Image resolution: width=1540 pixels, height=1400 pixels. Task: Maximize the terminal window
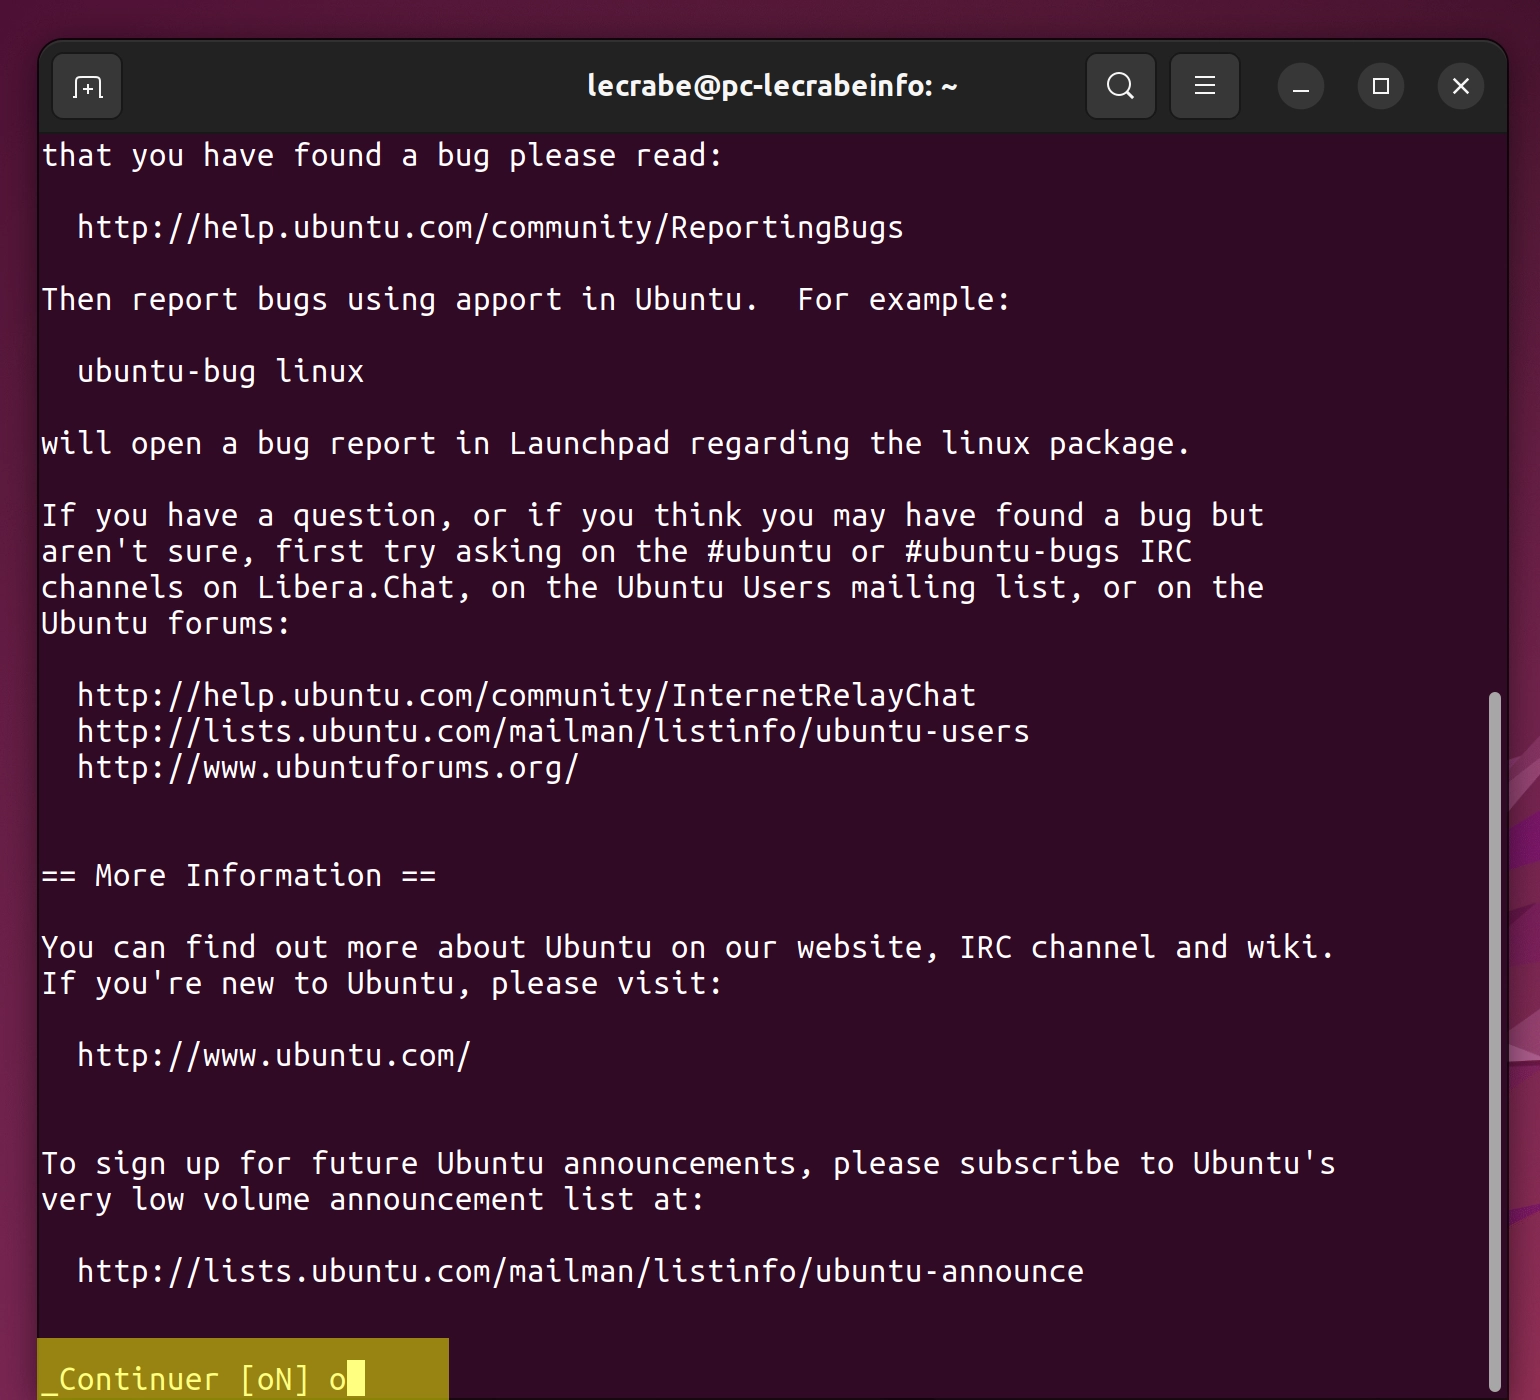1380,87
